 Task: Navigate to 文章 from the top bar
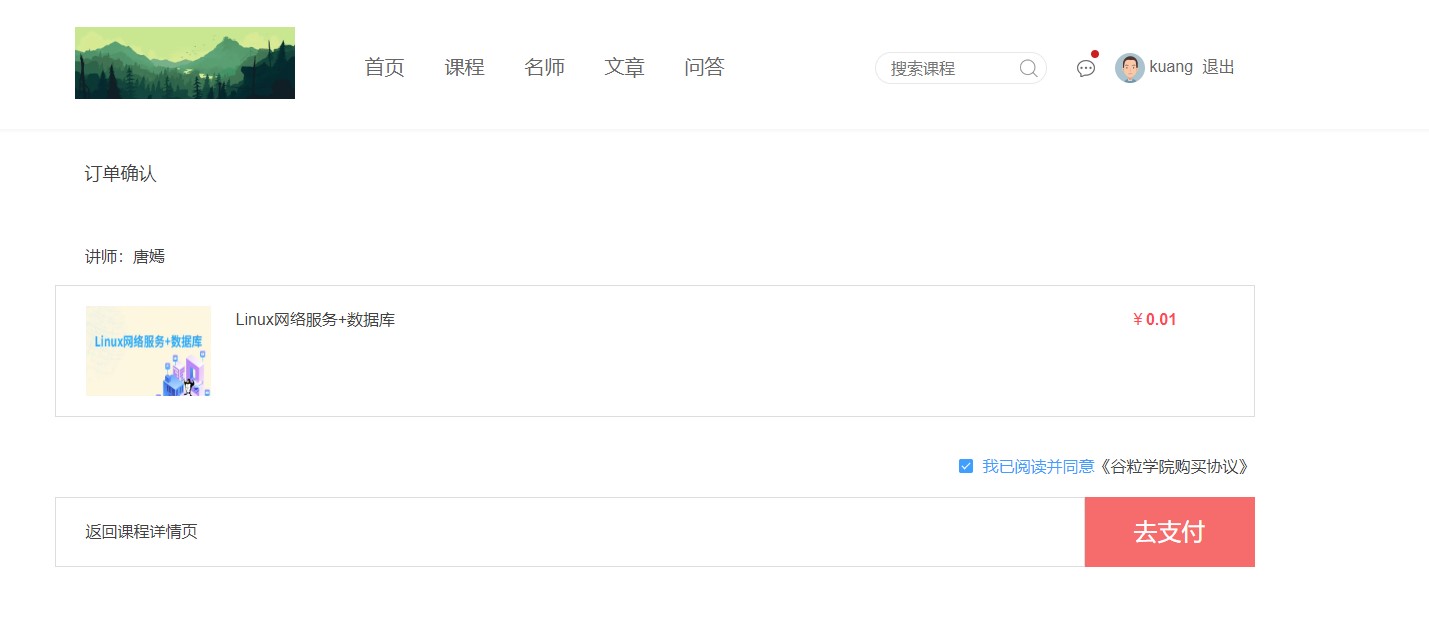coord(624,67)
